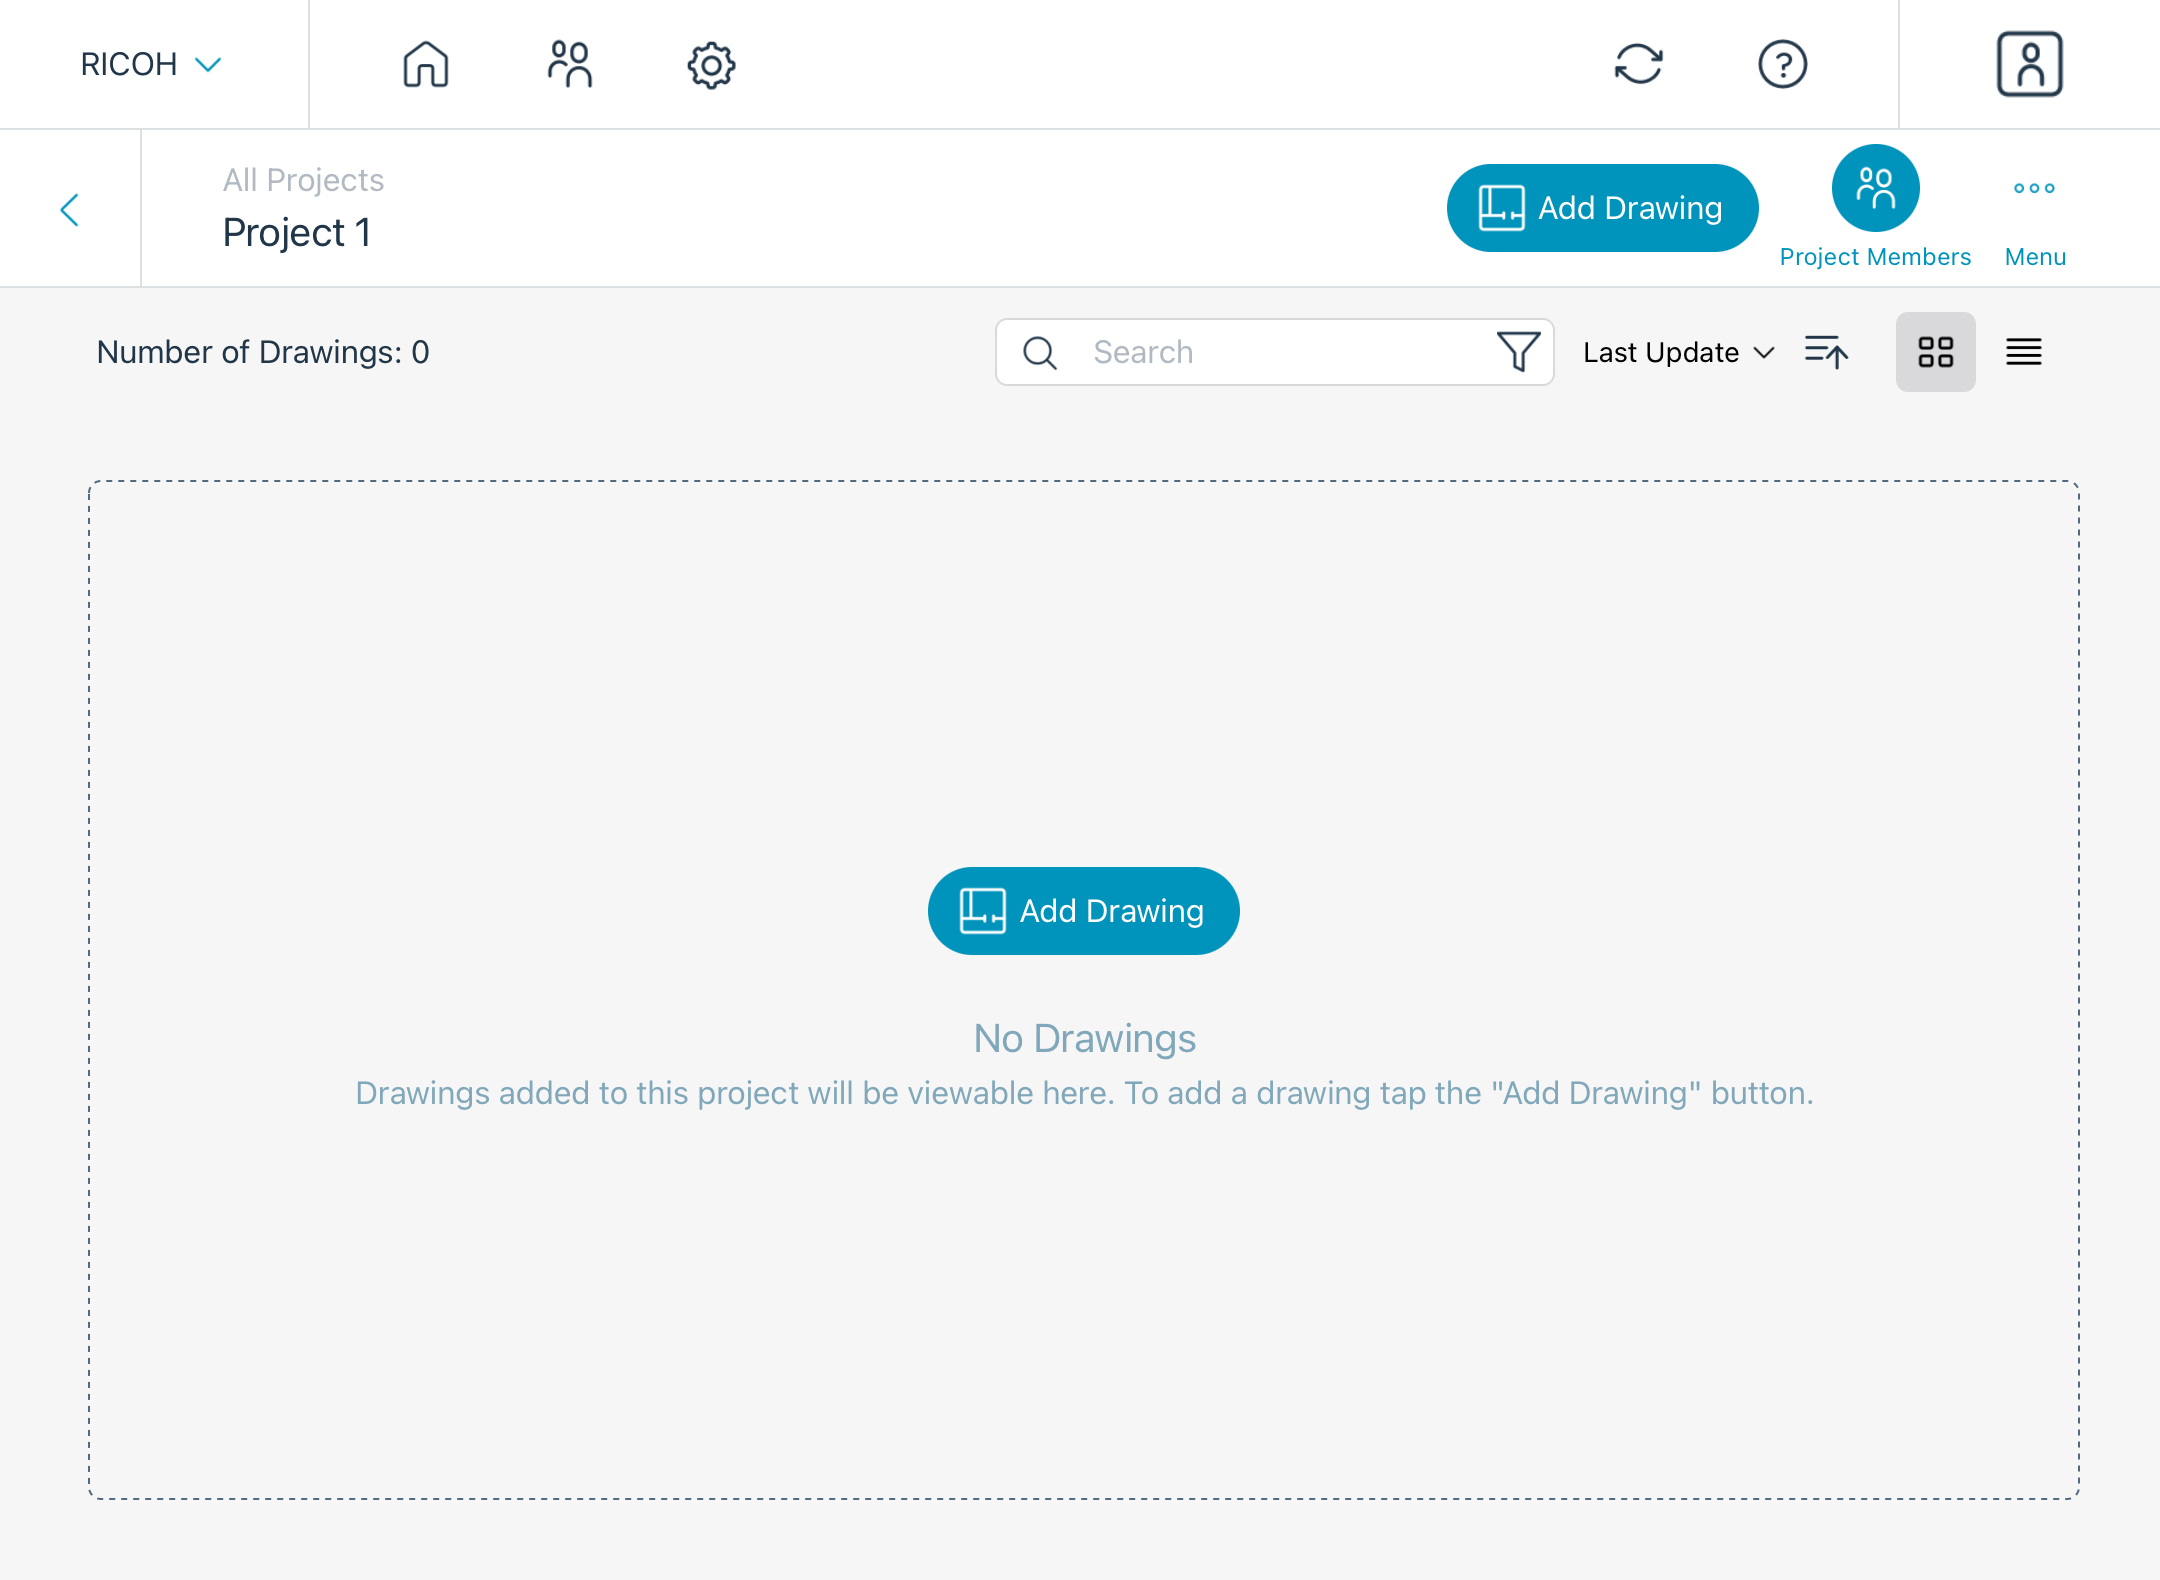The image size is (2160, 1580).
Task: Open the filter funnel icon
Action: point(1518,352)
